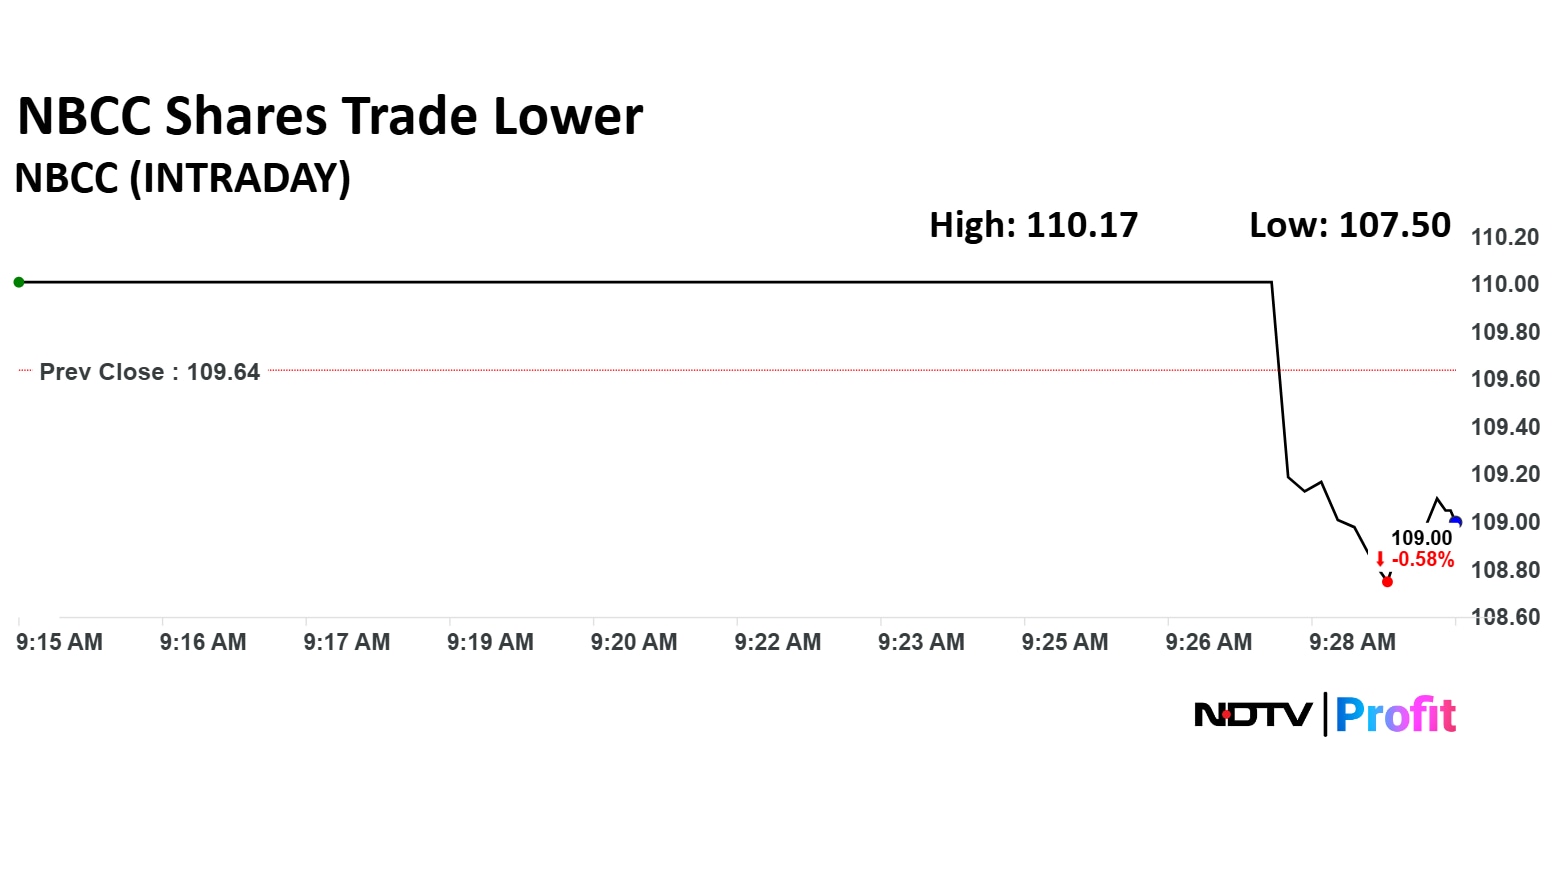Click the 109.00 current price callout

point(1421,538)
